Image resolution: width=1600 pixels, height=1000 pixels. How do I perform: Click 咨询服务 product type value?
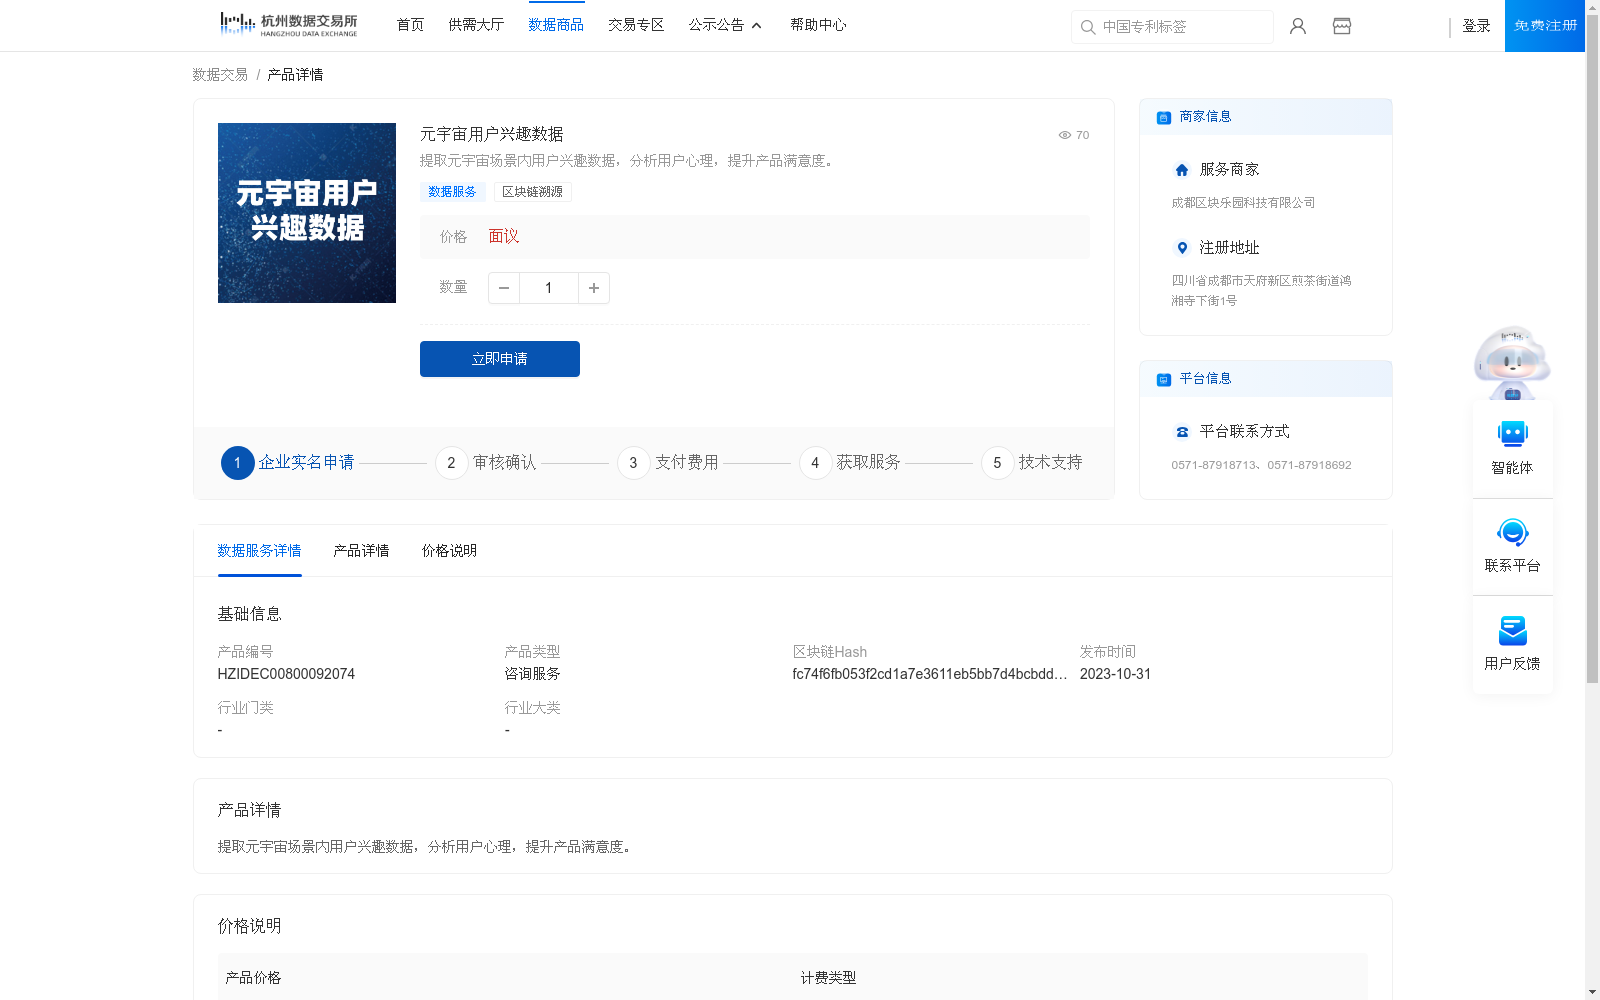tap(532, 674)
